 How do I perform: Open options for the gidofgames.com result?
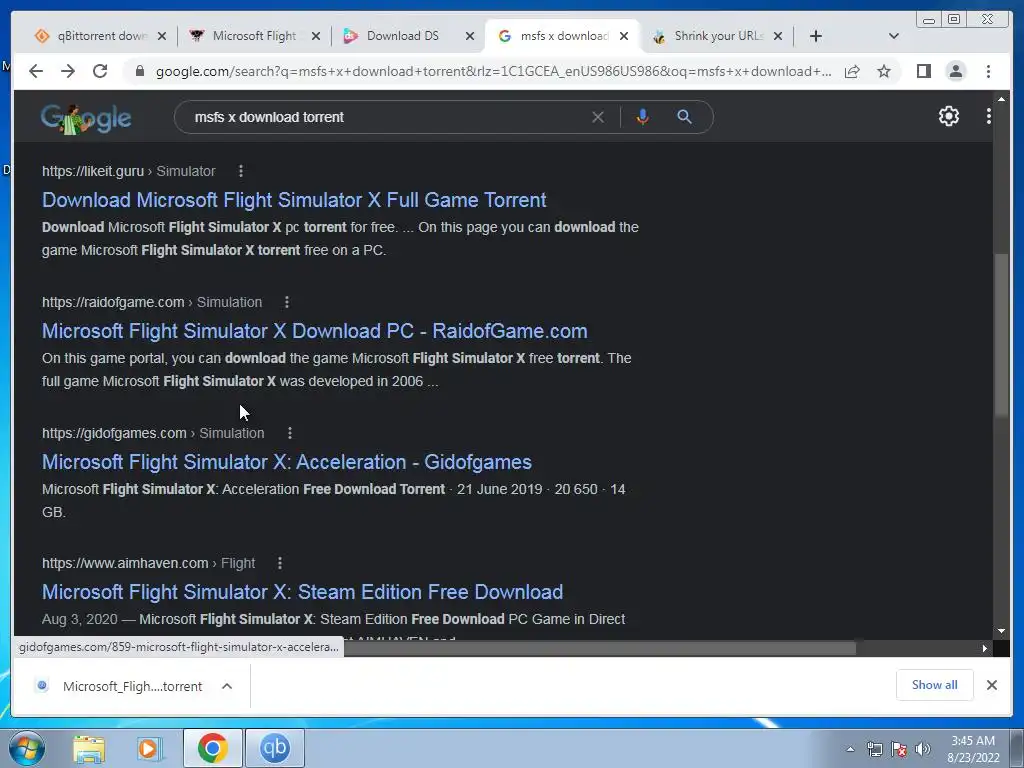tap(290, 433)
